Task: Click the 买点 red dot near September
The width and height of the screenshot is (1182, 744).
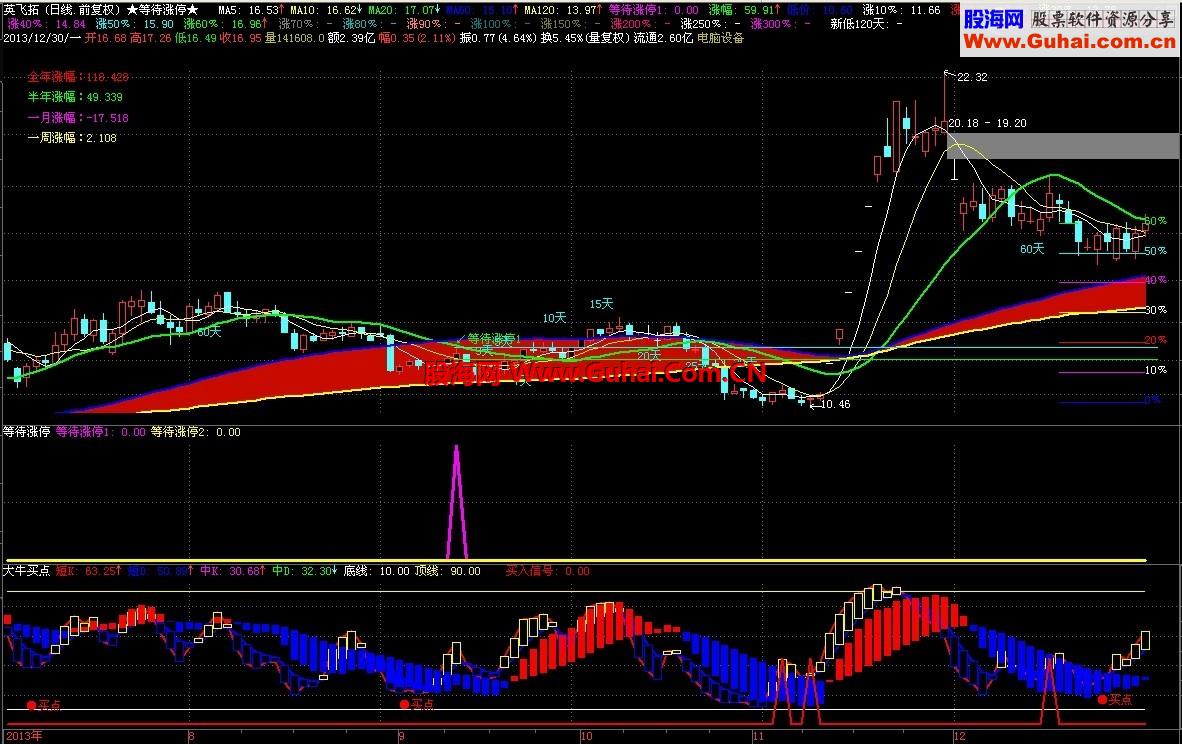Action: (405, 704)
